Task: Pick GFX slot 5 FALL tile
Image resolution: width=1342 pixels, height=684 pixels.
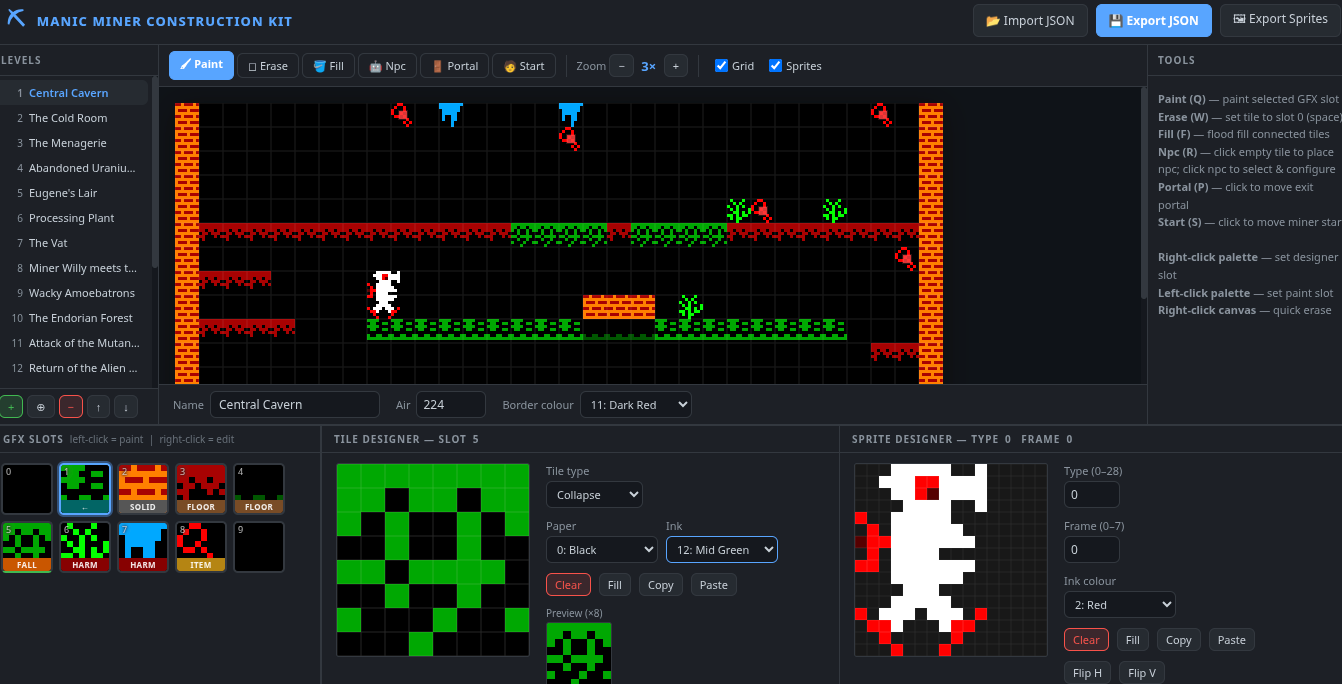Action: [26, 547]
